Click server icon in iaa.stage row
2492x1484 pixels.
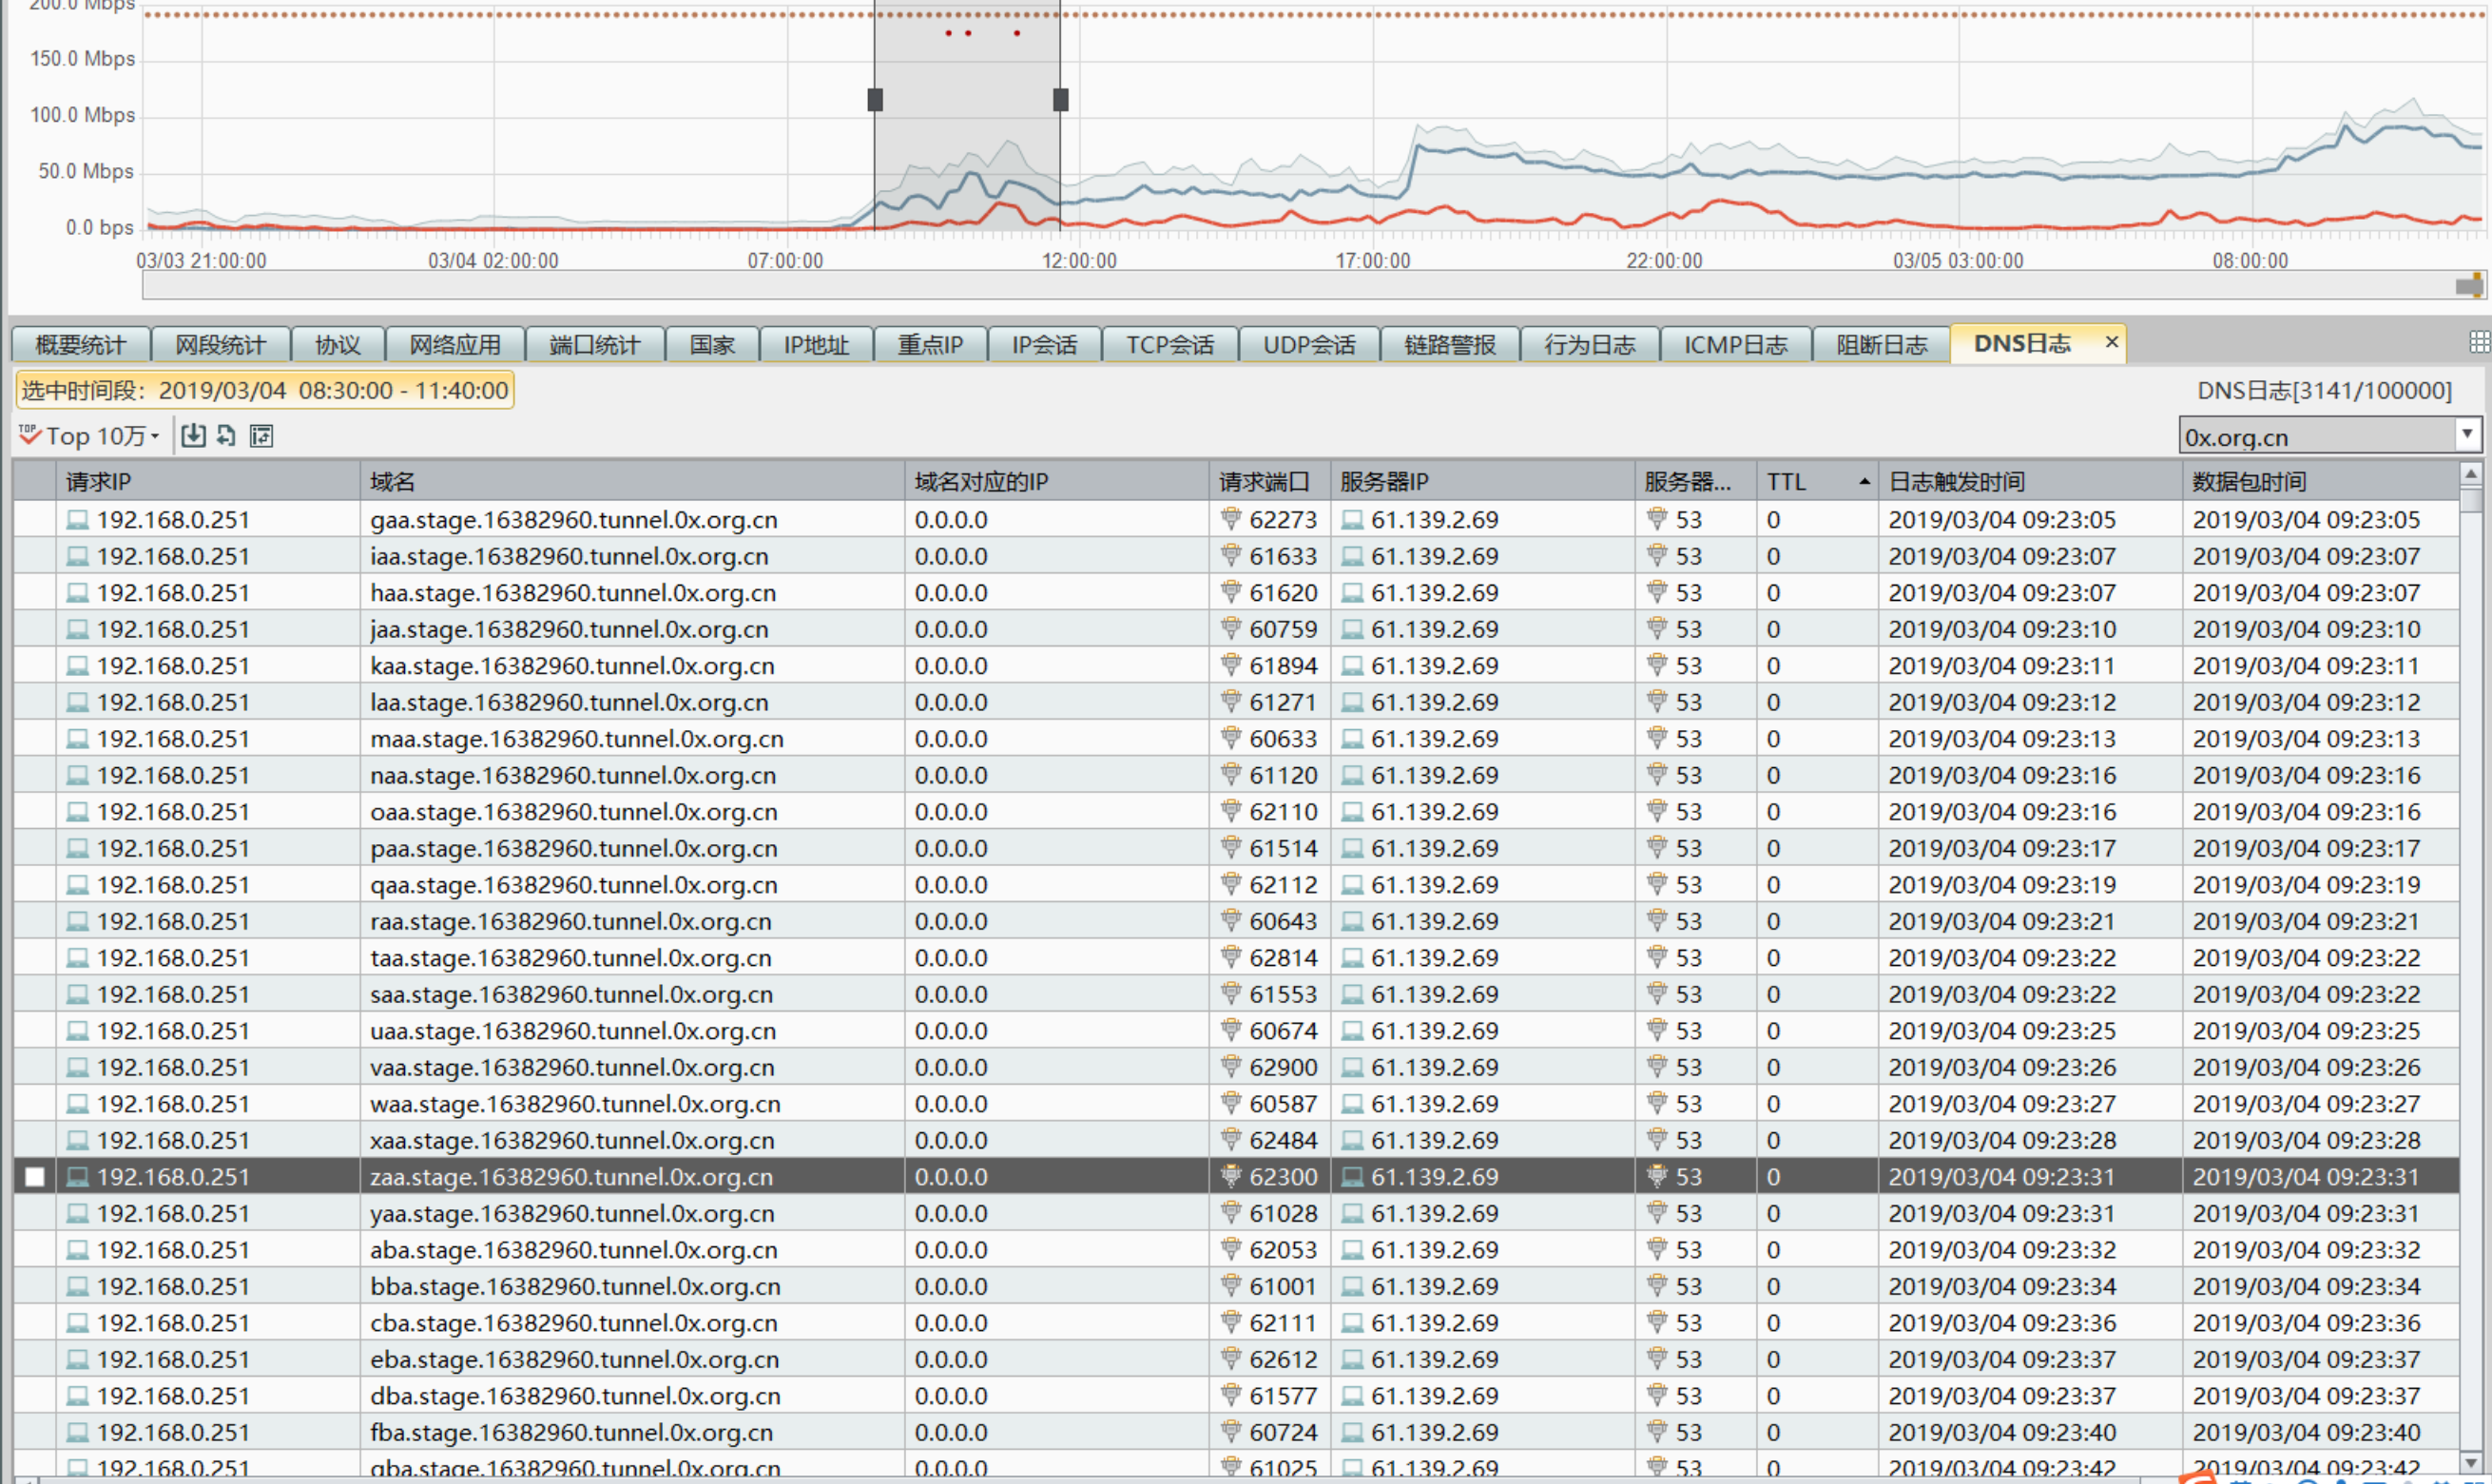pos(1352,556)
